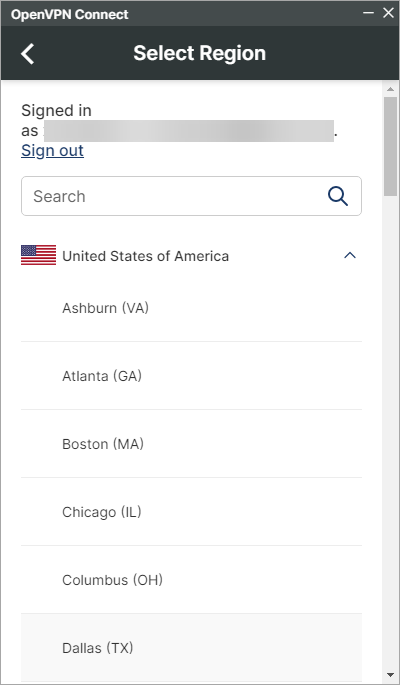Click the scrollbar up arrow
The height and width of the screenshot is (685, 400).
(x=390, y=89)
